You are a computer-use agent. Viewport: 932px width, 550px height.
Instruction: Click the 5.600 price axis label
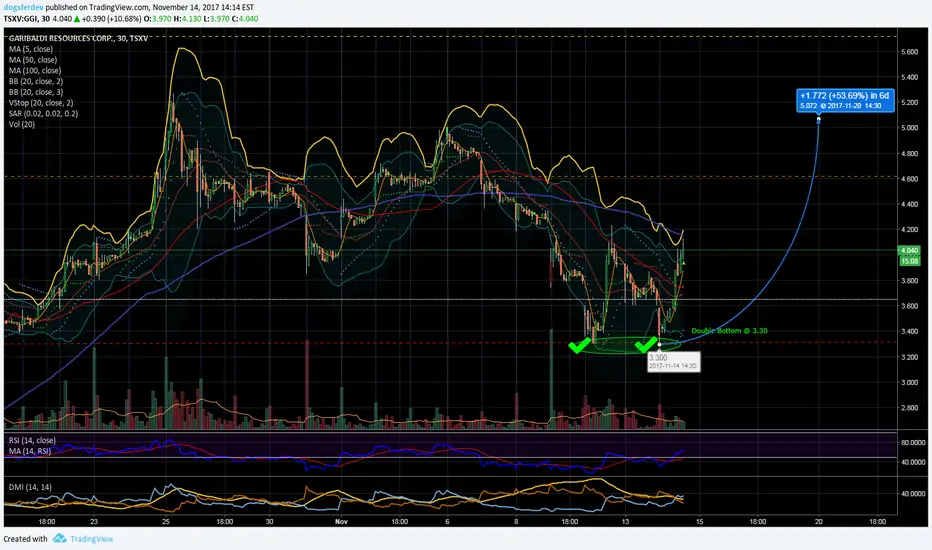909,52
